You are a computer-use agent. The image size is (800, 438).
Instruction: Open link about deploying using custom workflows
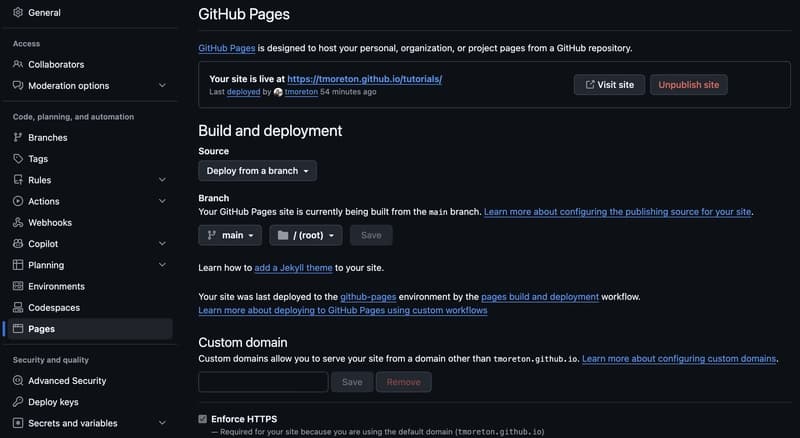click(343, 310)
